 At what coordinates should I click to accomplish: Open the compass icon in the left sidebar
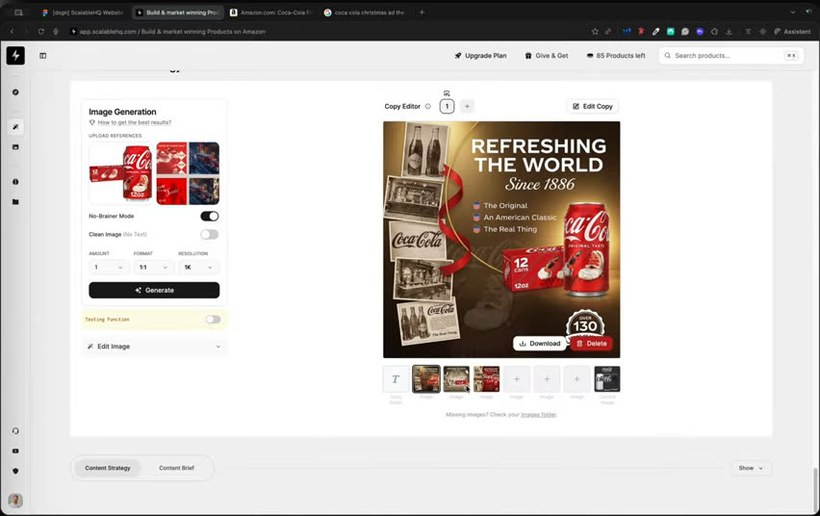pos(16,92)
